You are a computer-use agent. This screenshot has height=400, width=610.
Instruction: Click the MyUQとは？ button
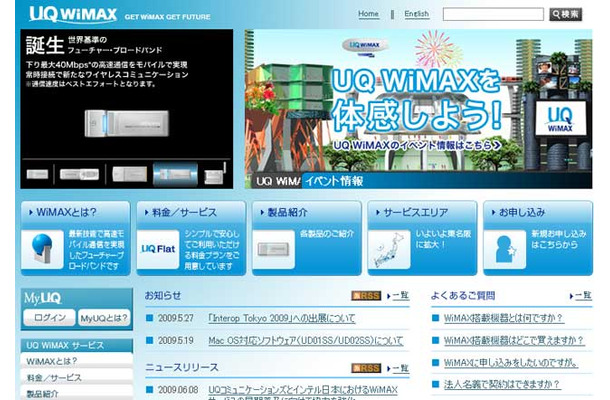tap(104, 318)
